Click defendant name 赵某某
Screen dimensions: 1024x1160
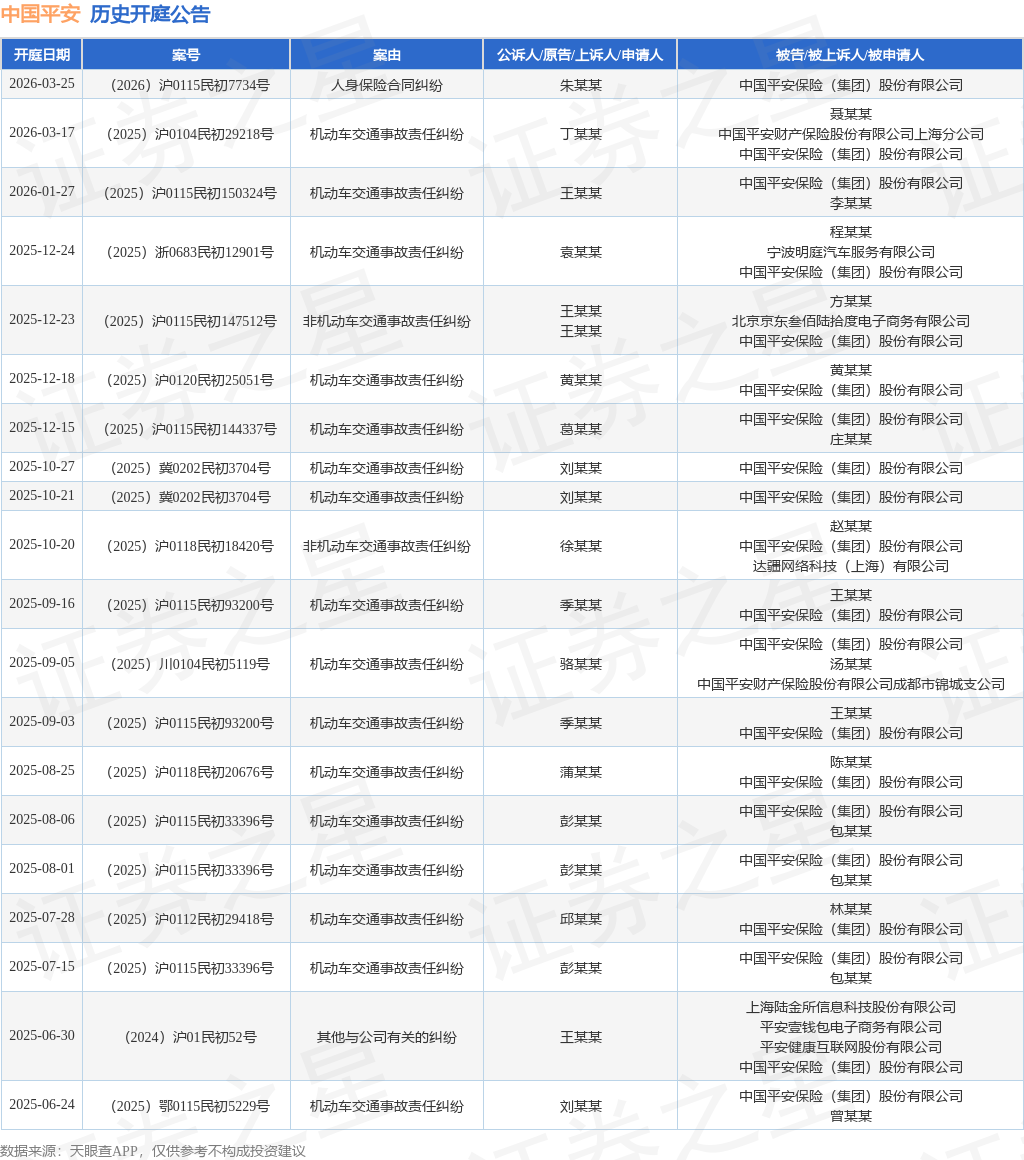(x=850, y=526)
